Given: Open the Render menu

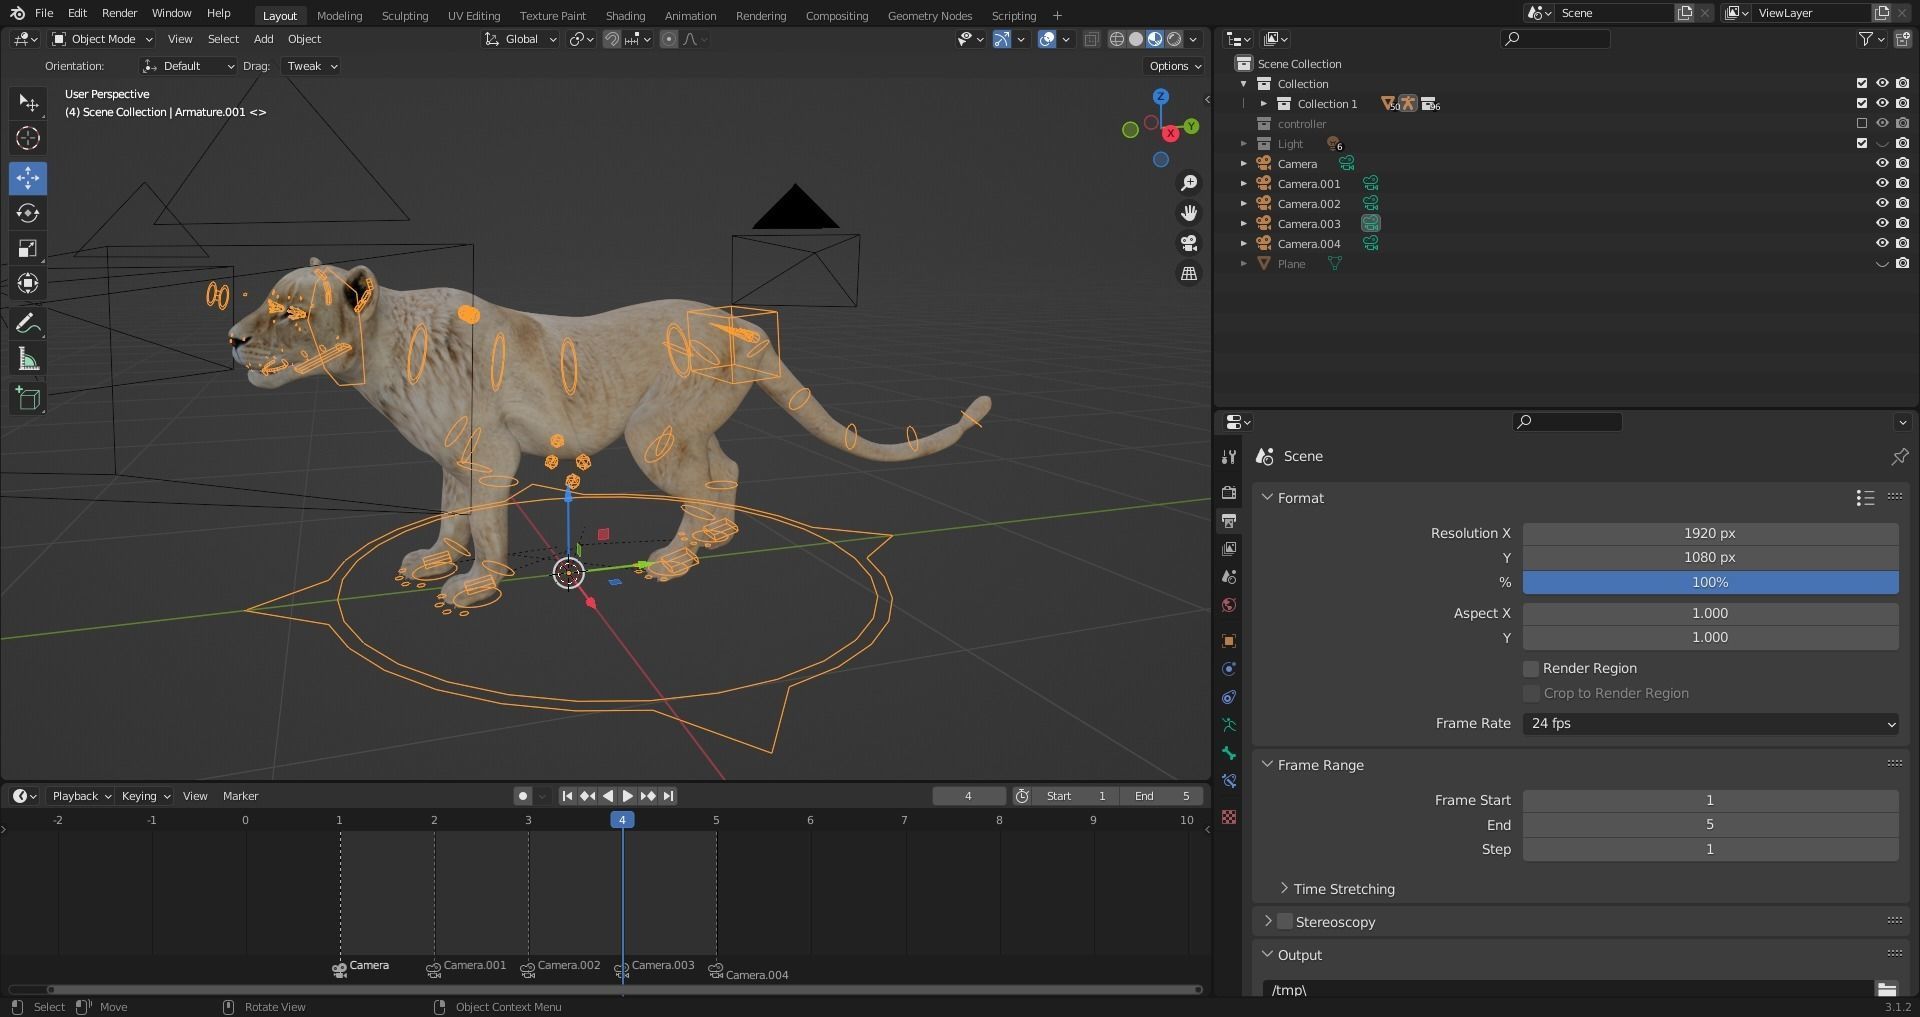Looking at the screenshot, I should coord(119,13).
